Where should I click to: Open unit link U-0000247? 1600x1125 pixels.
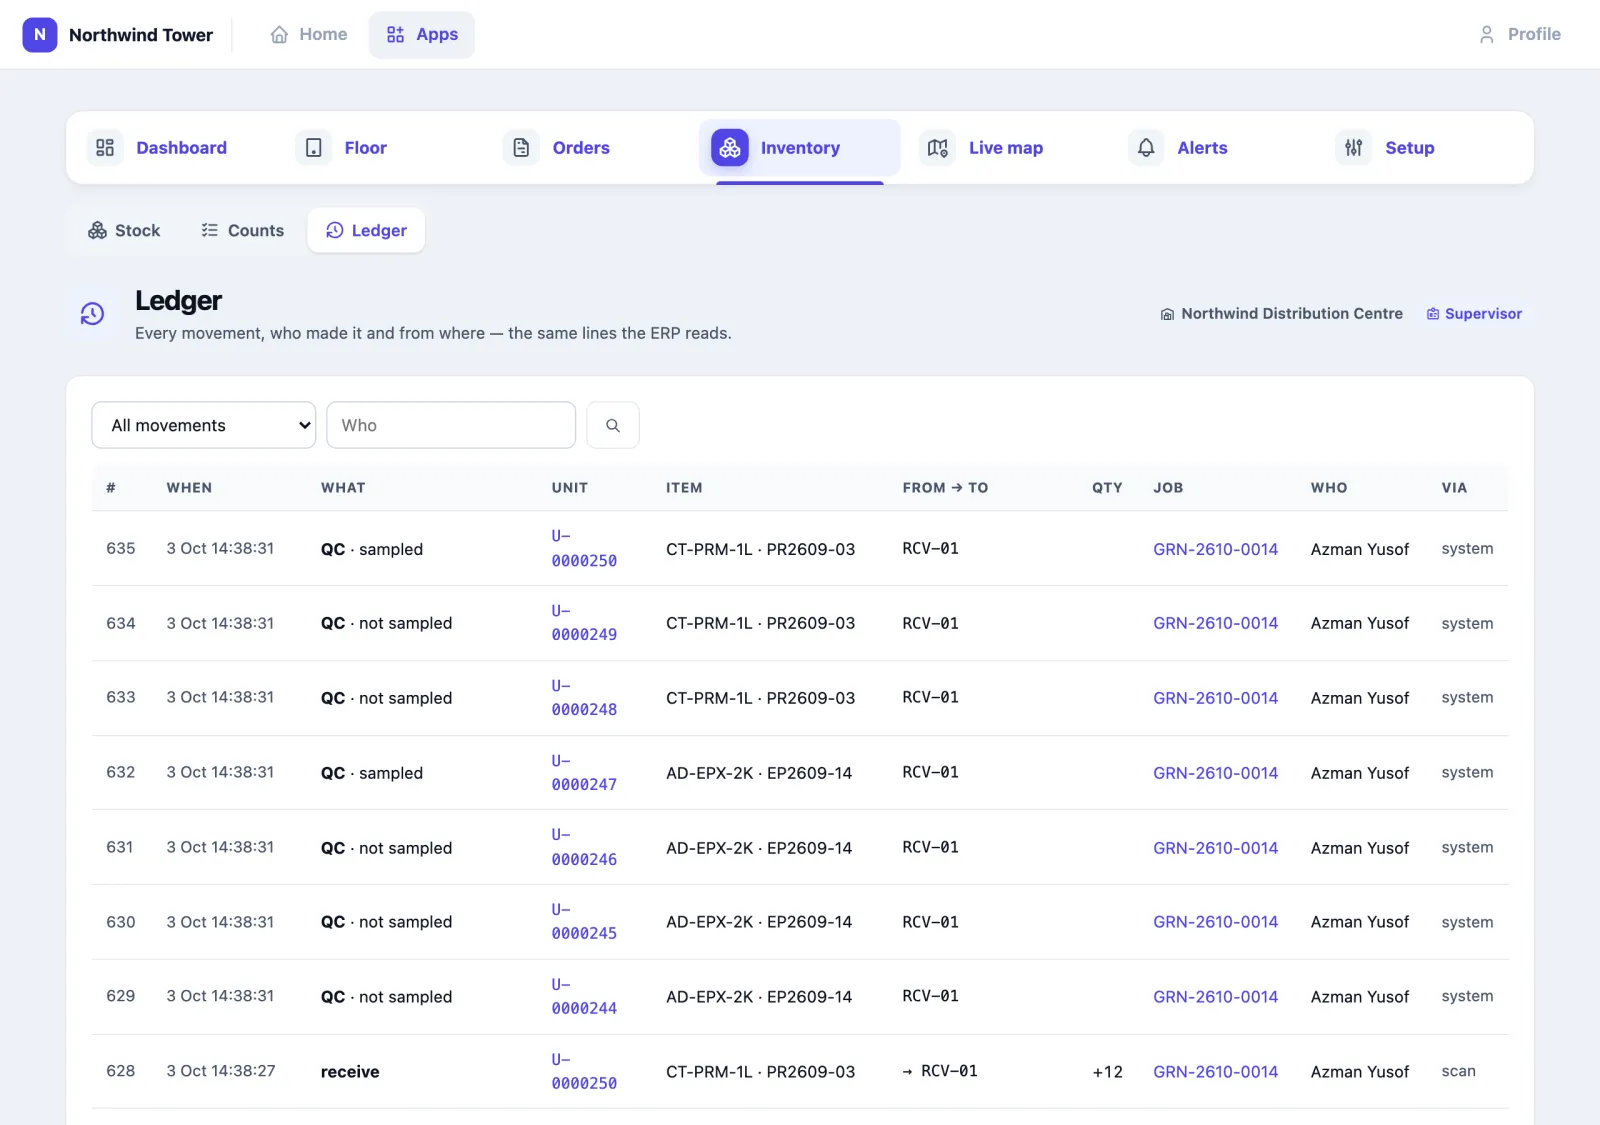584,773
